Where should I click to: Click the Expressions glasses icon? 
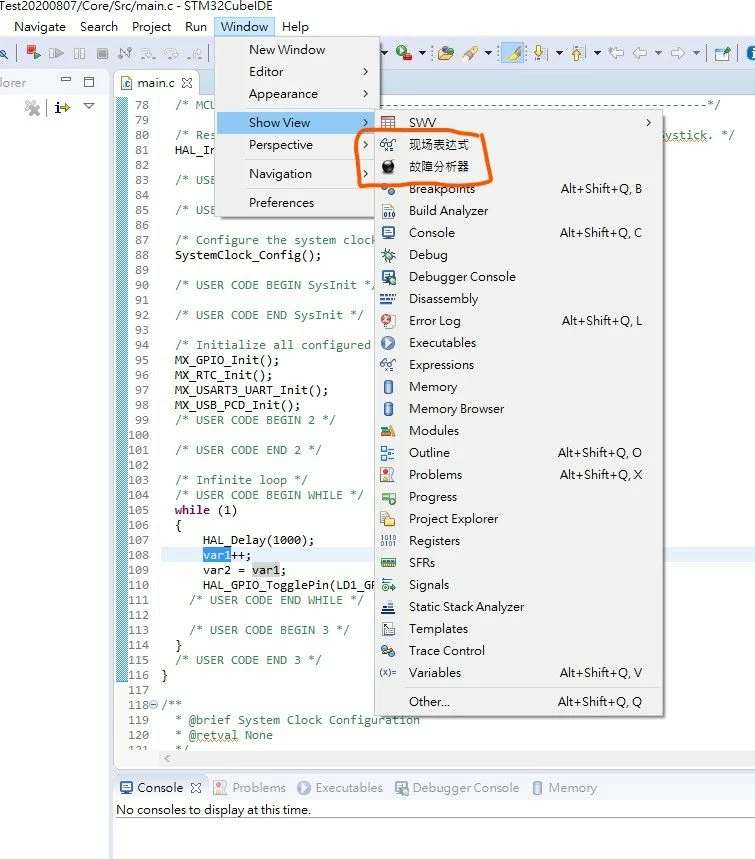coord(388,365)
